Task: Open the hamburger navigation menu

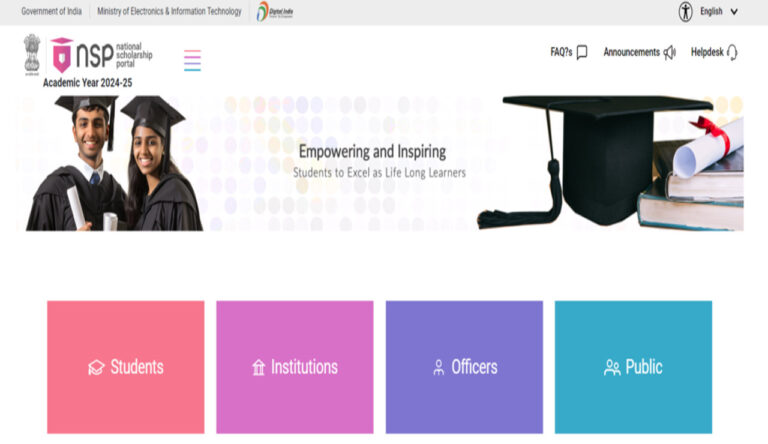Action: (x=192, y=60)
